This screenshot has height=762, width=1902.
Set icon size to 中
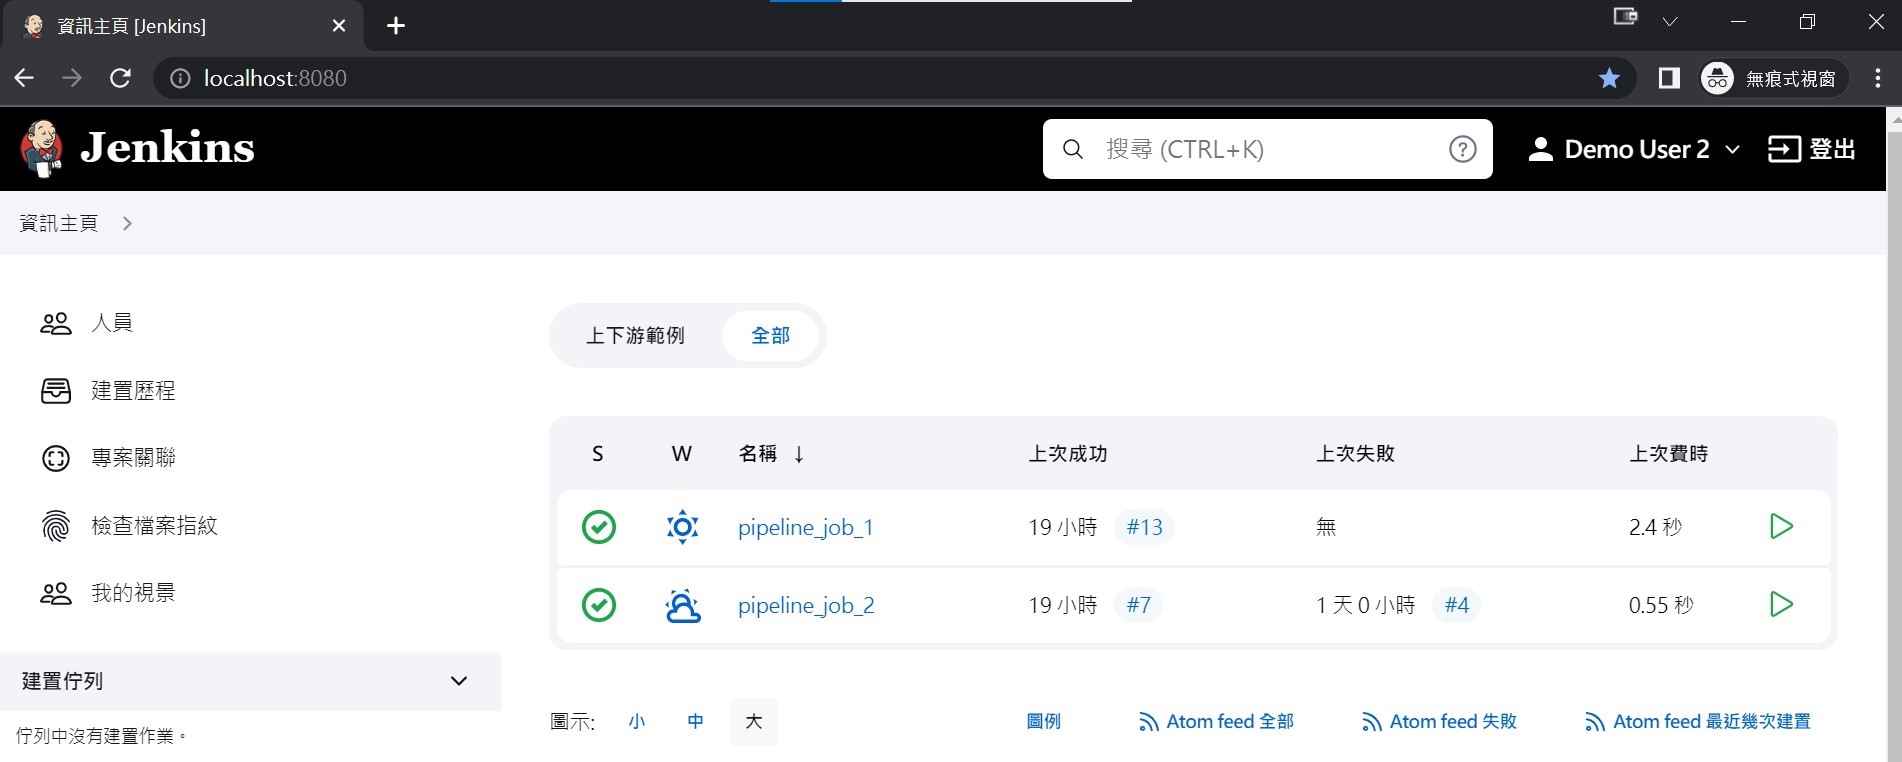695,721
